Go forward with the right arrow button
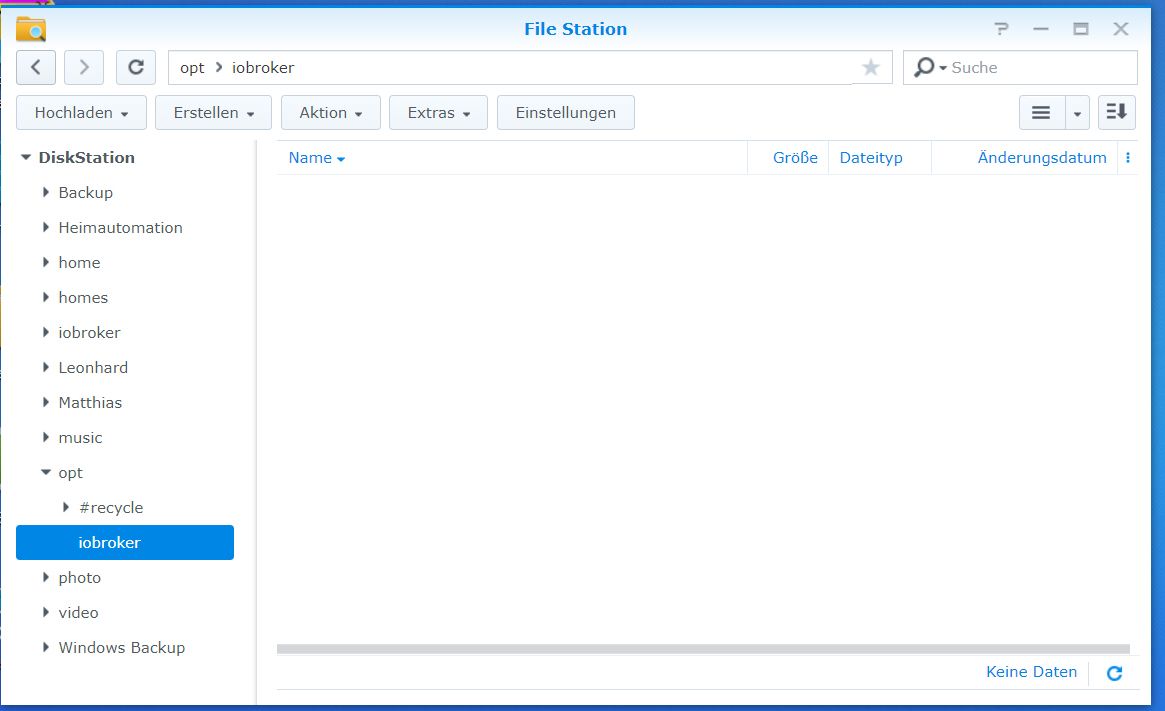Viewport: 1165px width, 711px height. pyautogui.click(x=84, y=68)
